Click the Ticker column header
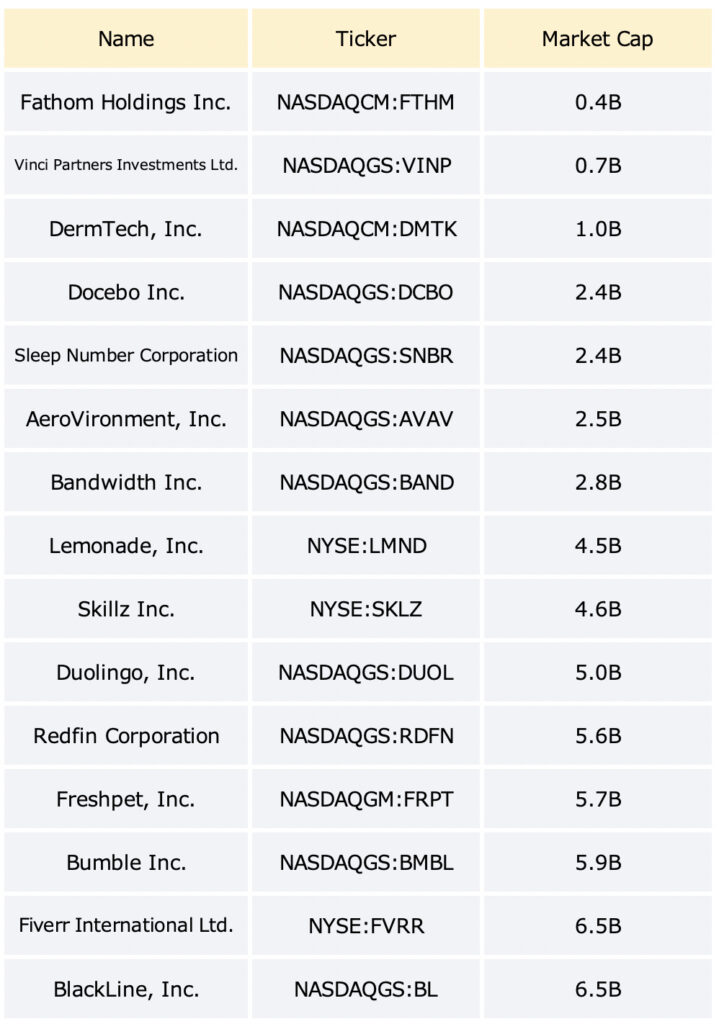 point(366,39)
